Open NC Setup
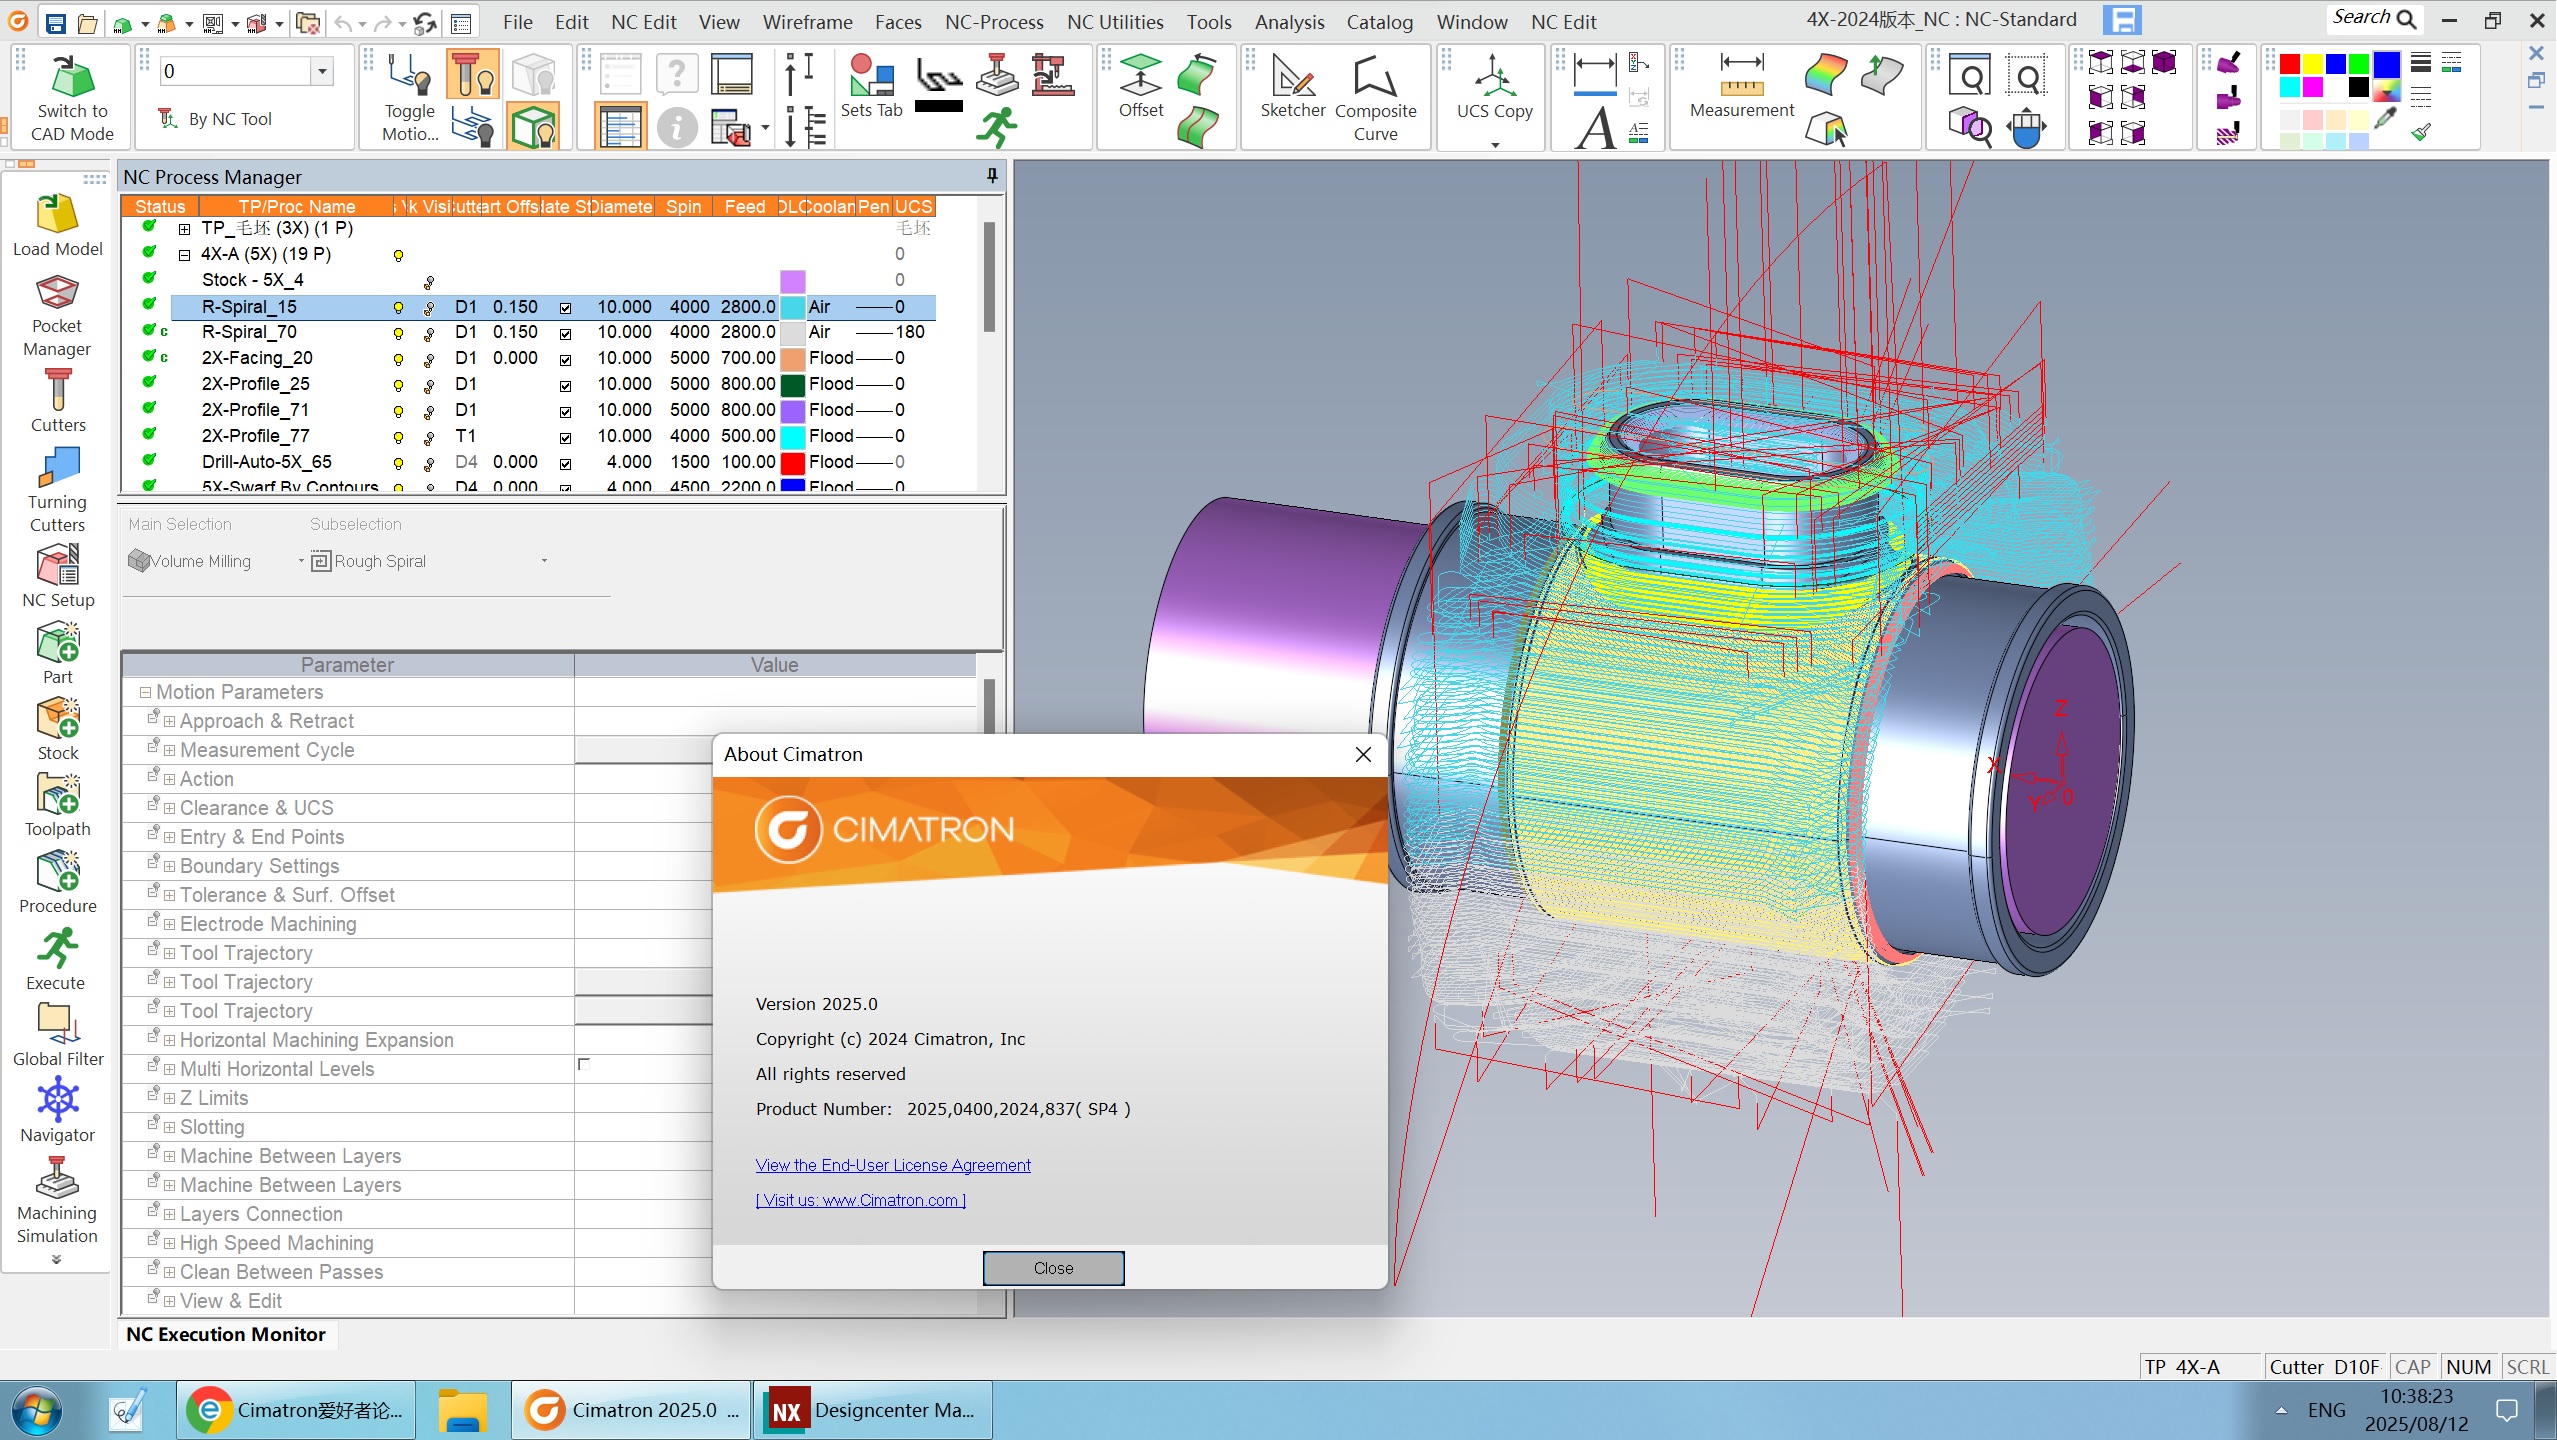The image size is (2557, 1440). 58,576
